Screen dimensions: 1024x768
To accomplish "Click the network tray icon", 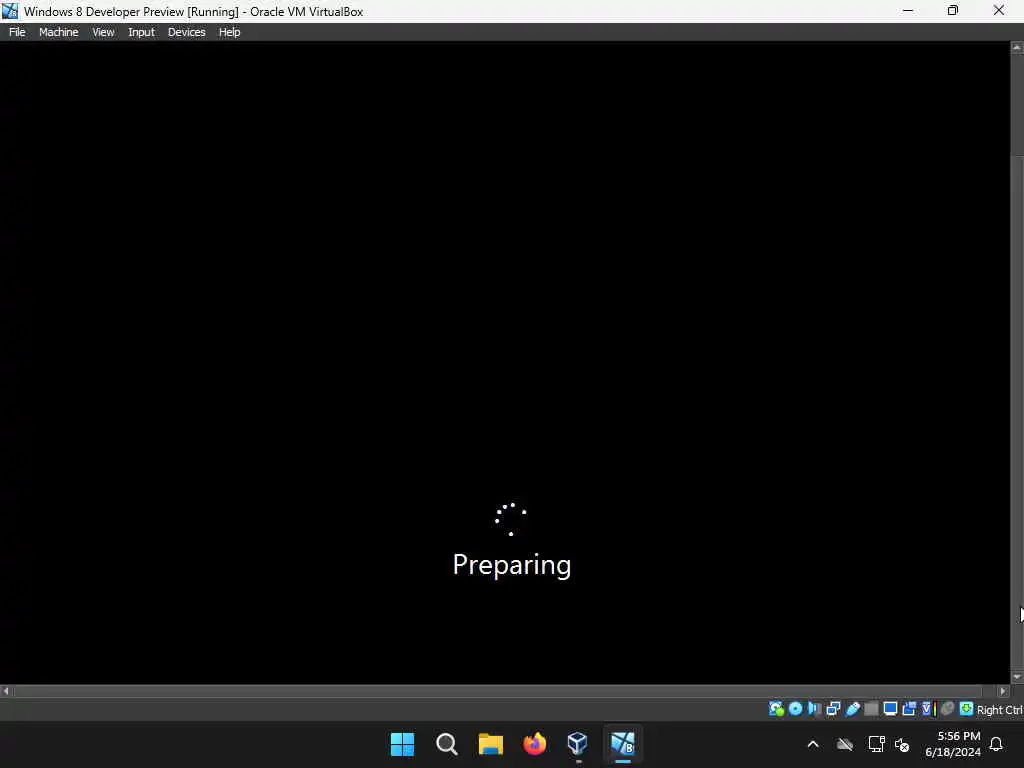I will click(876, 744).
